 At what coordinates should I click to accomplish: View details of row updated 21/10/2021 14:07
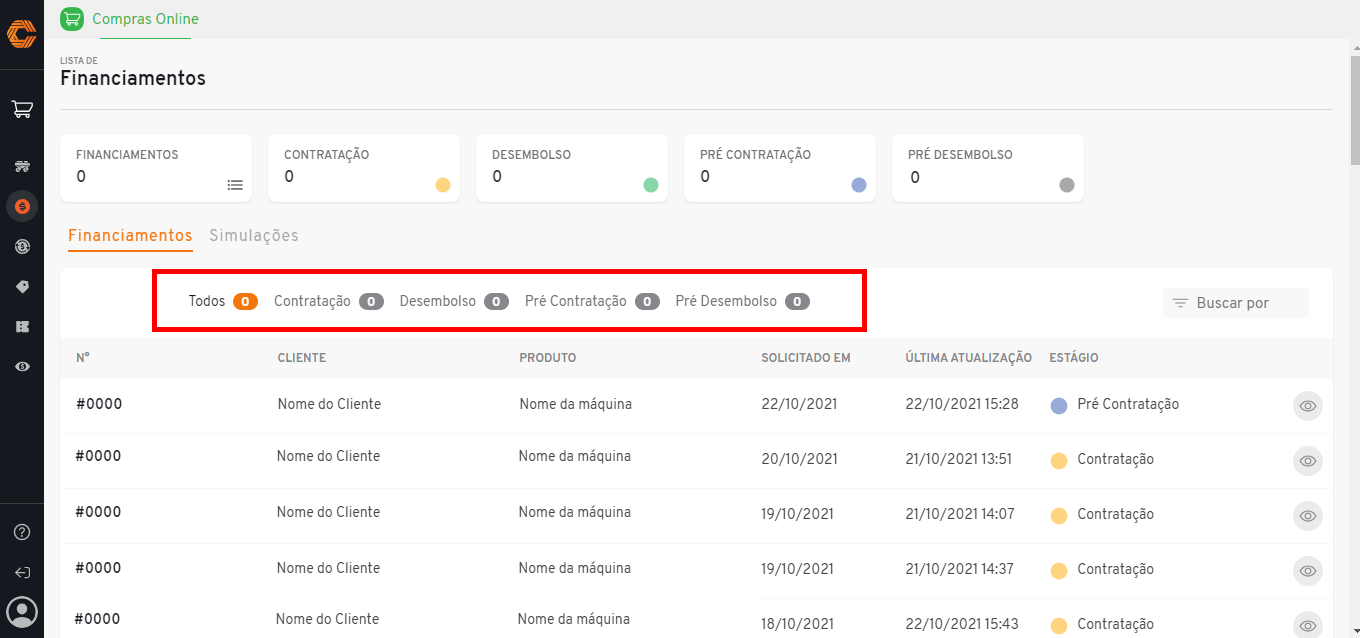click(x=1308, y=516)
